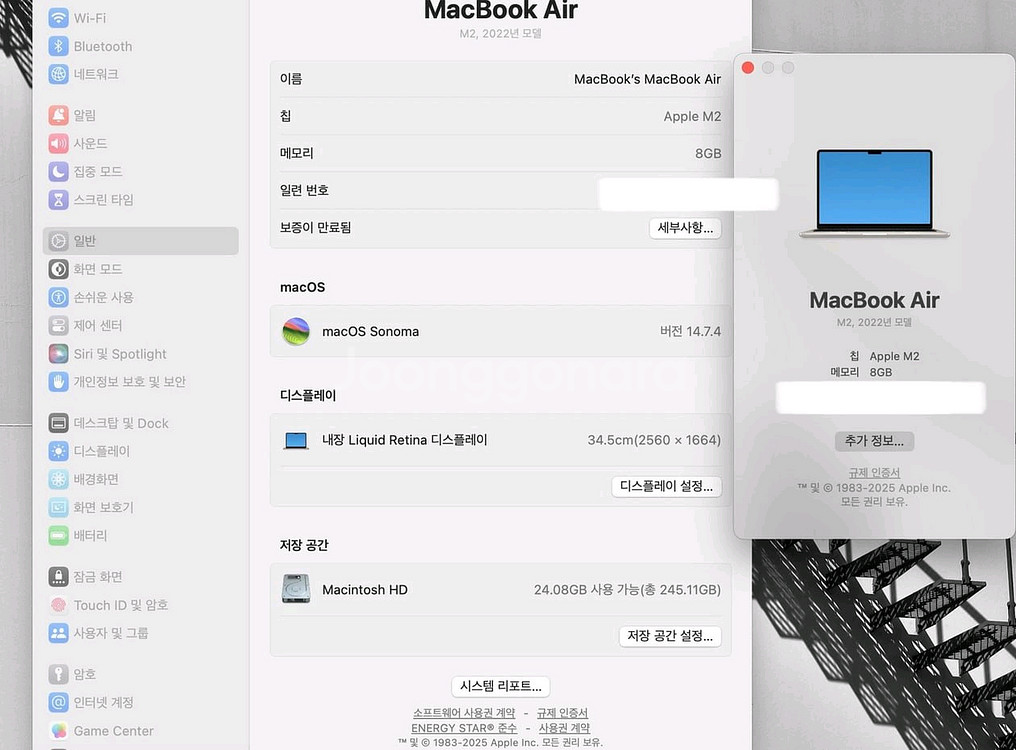Click the 일반 gear icon

pos(58,240)
